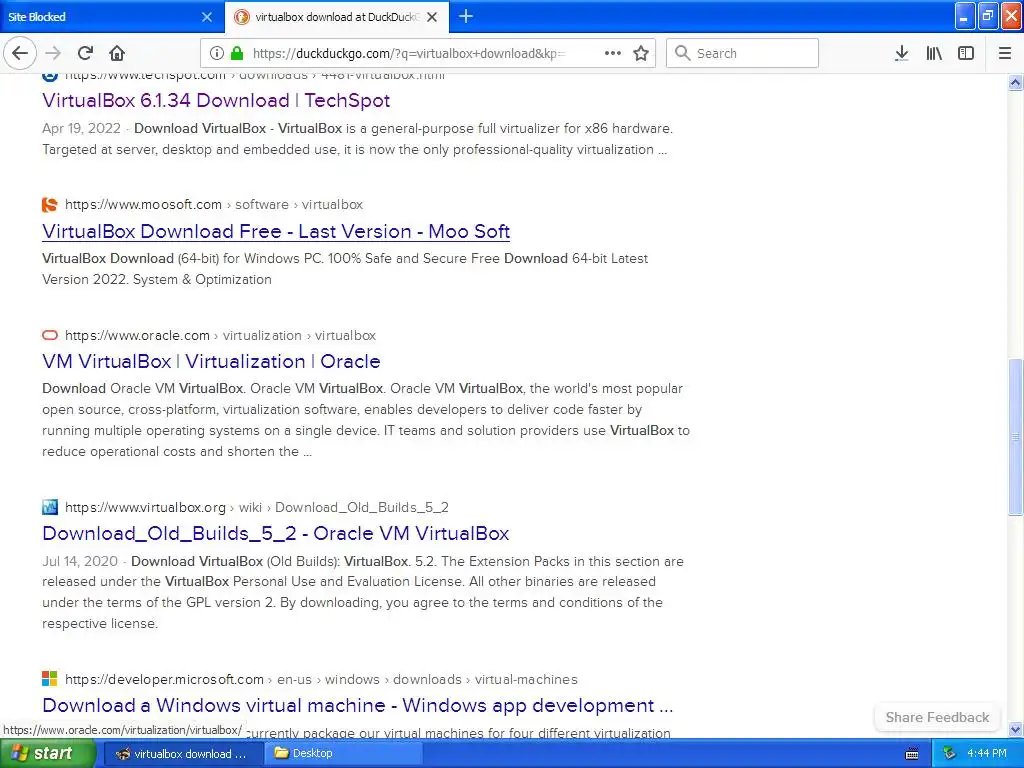
Task: Open the downloads arrow icon
Action: [902, 53]
